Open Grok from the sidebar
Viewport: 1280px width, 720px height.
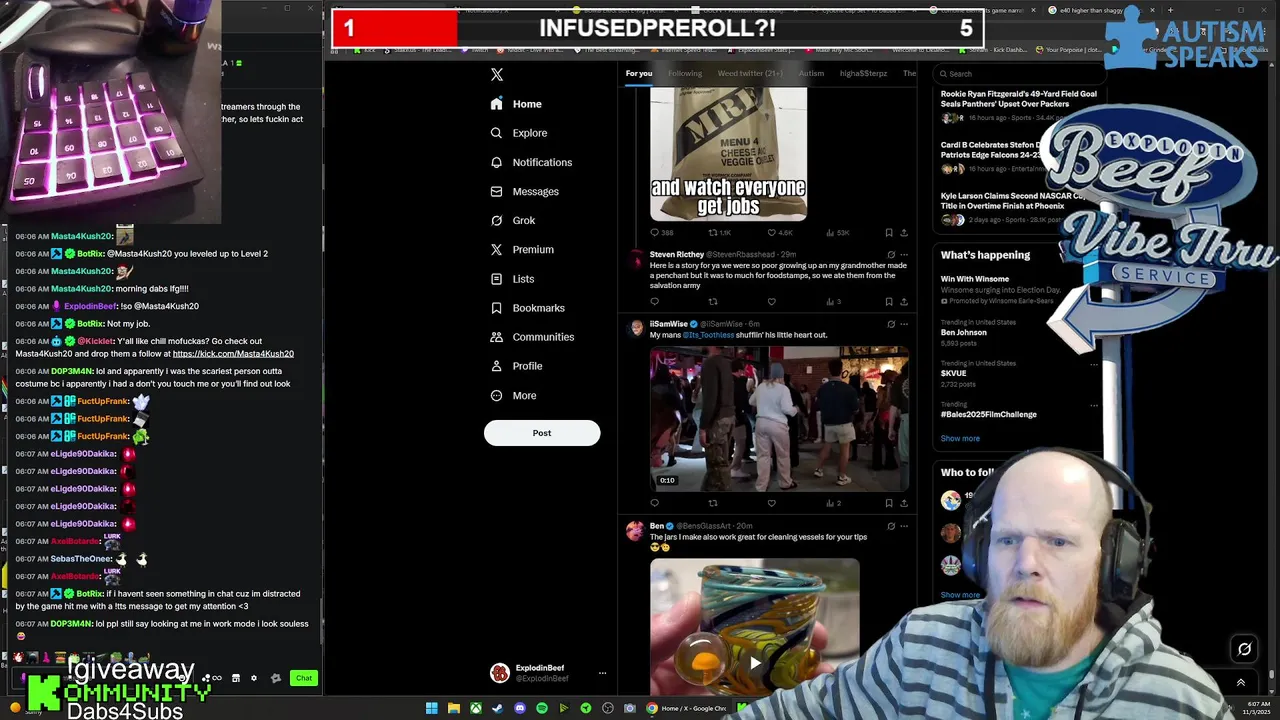513,220
